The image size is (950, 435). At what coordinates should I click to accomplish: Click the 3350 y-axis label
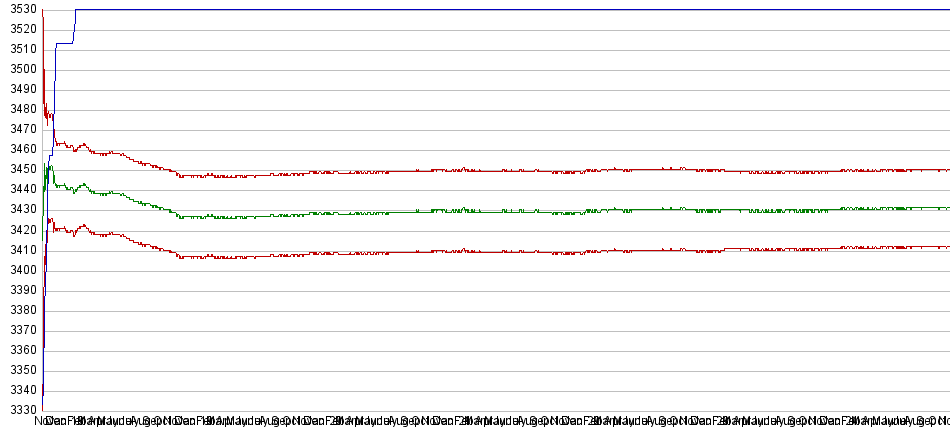pos(19,369)
